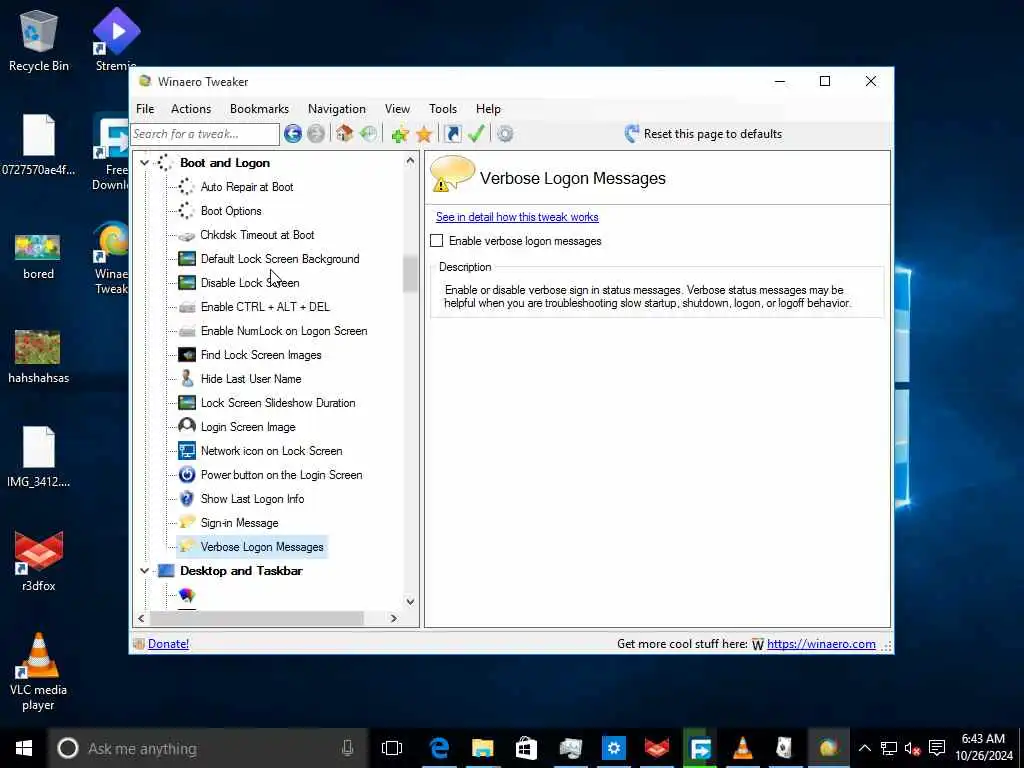Click inside the 'Search for a tweak' field
The image size is (1024, 768).
point(205,134)
